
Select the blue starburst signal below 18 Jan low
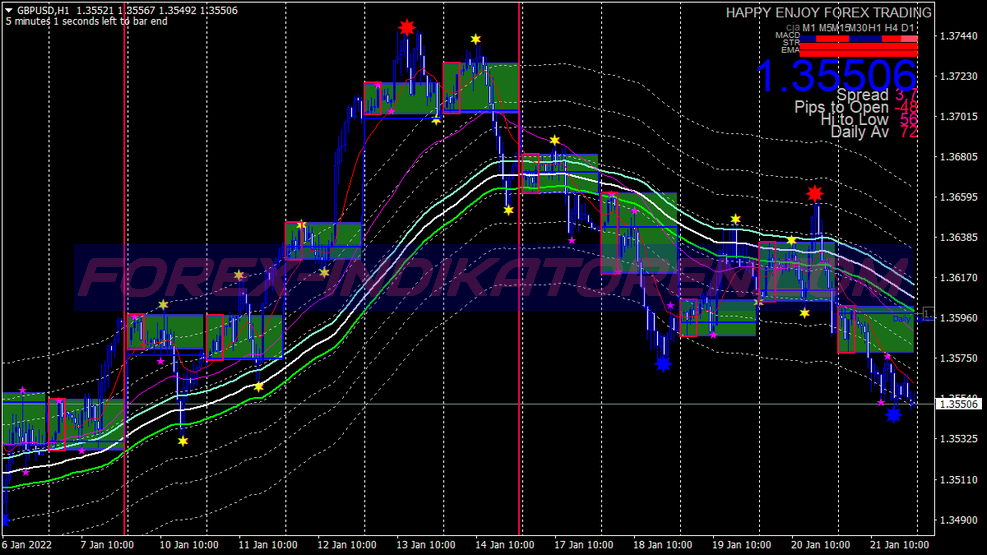click(662, 364)
